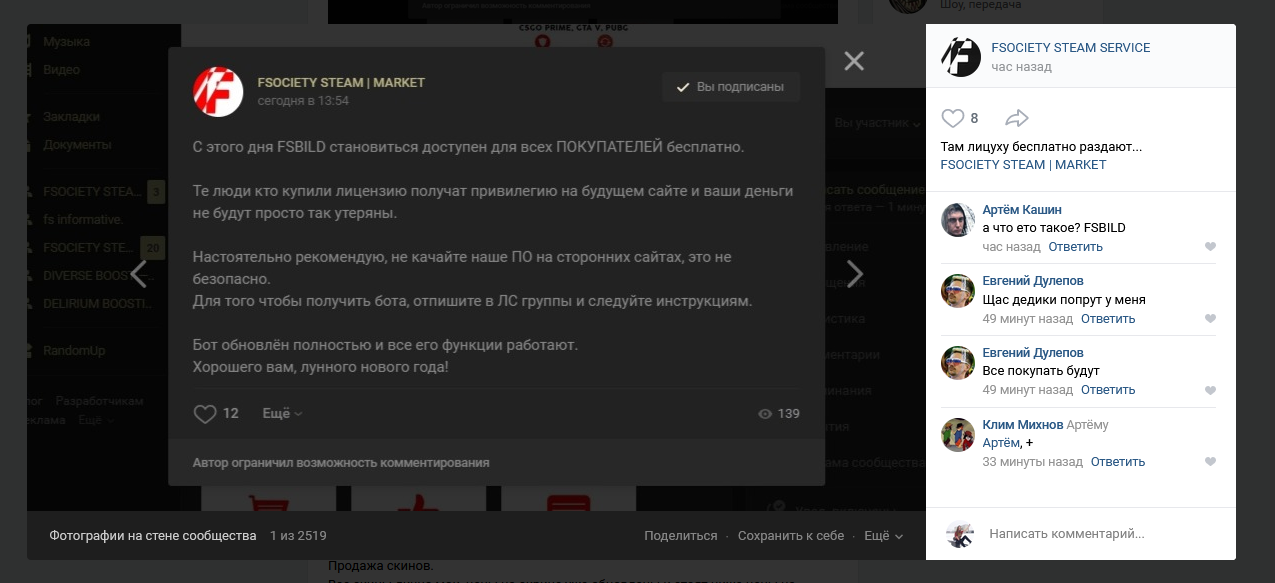
Task: Open the FSOCIETY STEAM SERVICE avatar in the comments panel
Action: (x=961, y=57)
